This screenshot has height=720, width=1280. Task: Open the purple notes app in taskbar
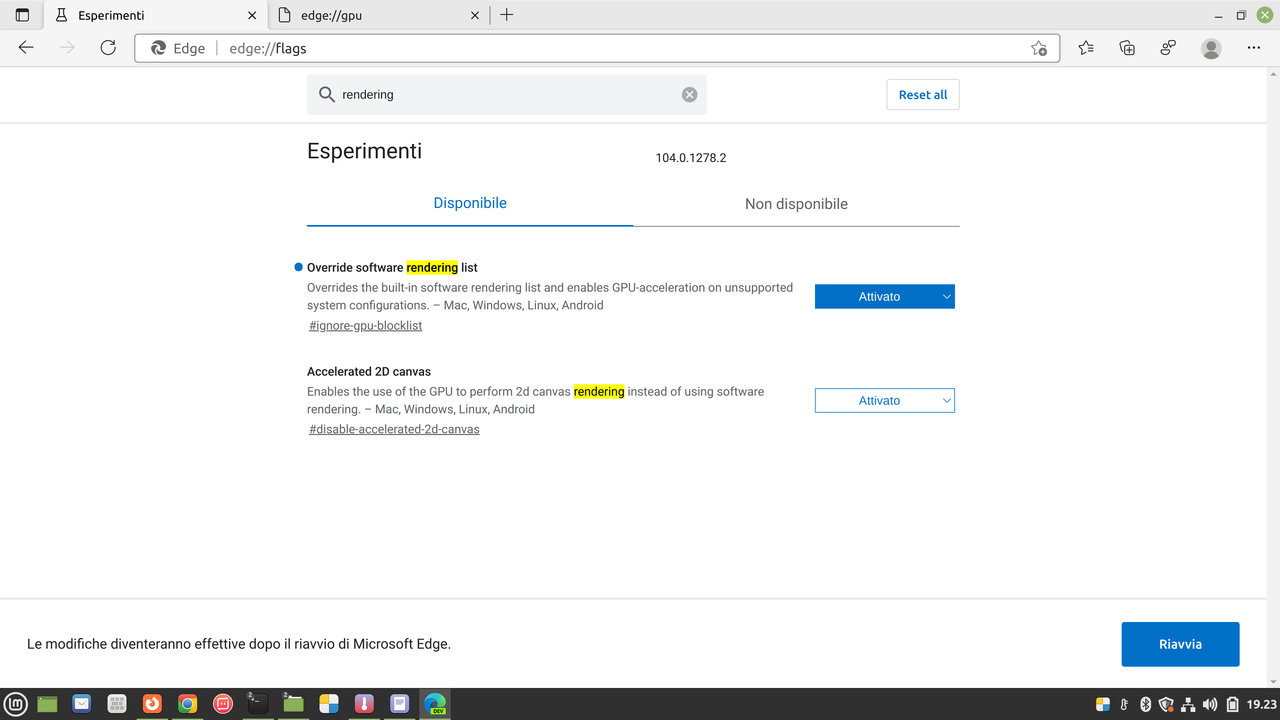click(399, 704)
